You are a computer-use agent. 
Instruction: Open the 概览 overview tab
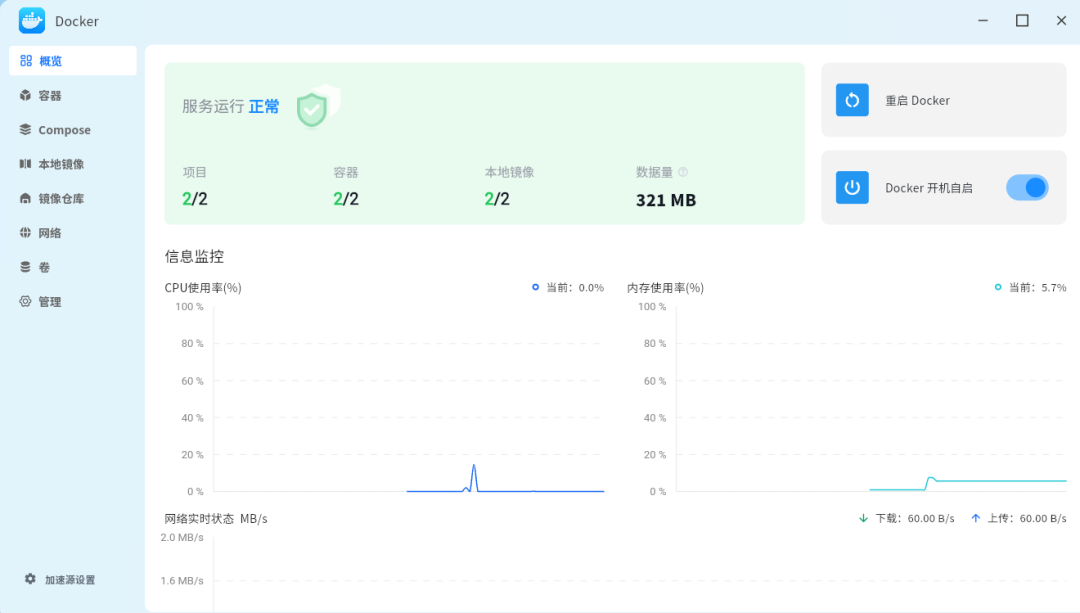pyautogui.click(x=72, y=61)
